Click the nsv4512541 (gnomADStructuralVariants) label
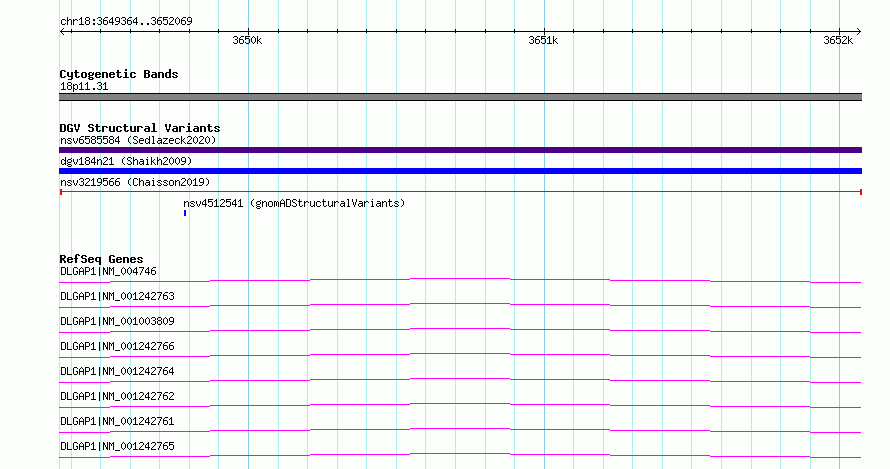The height and width of the screenshot is (469, 890). point(294,203)
